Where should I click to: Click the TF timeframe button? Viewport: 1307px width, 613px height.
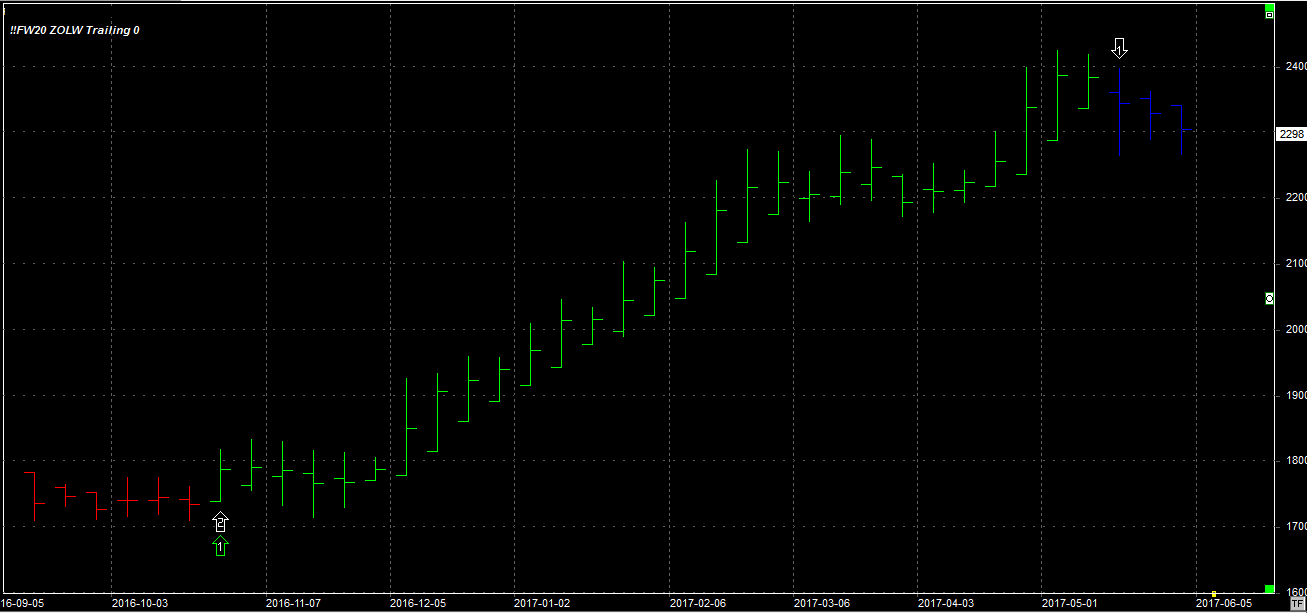[1297, 604]
